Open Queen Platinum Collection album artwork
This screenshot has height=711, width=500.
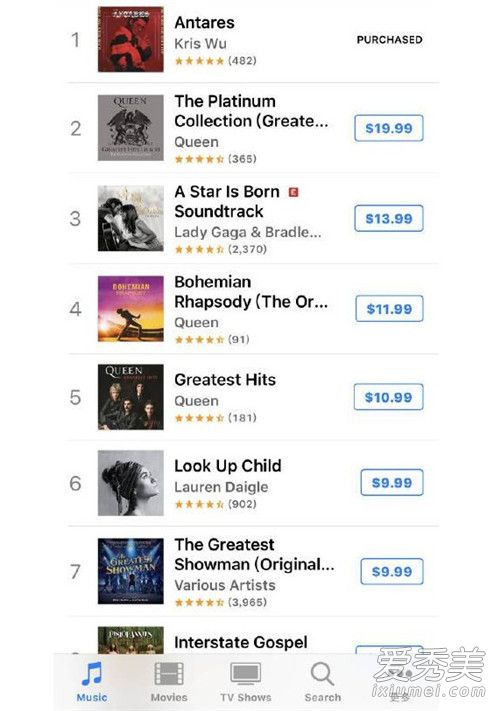coord(131,127)
